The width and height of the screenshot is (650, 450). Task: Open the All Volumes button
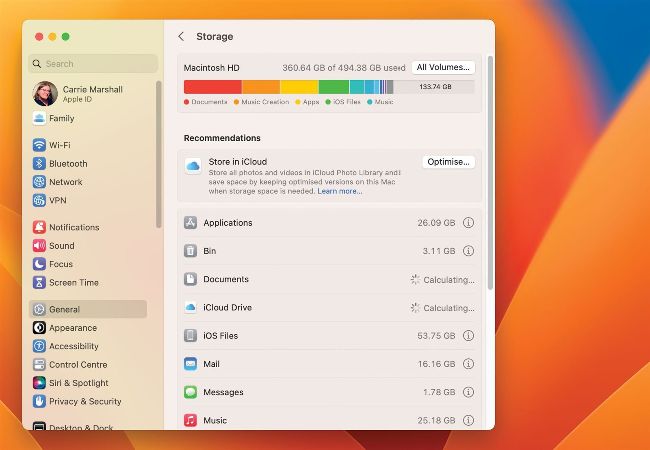click(443, 67)
